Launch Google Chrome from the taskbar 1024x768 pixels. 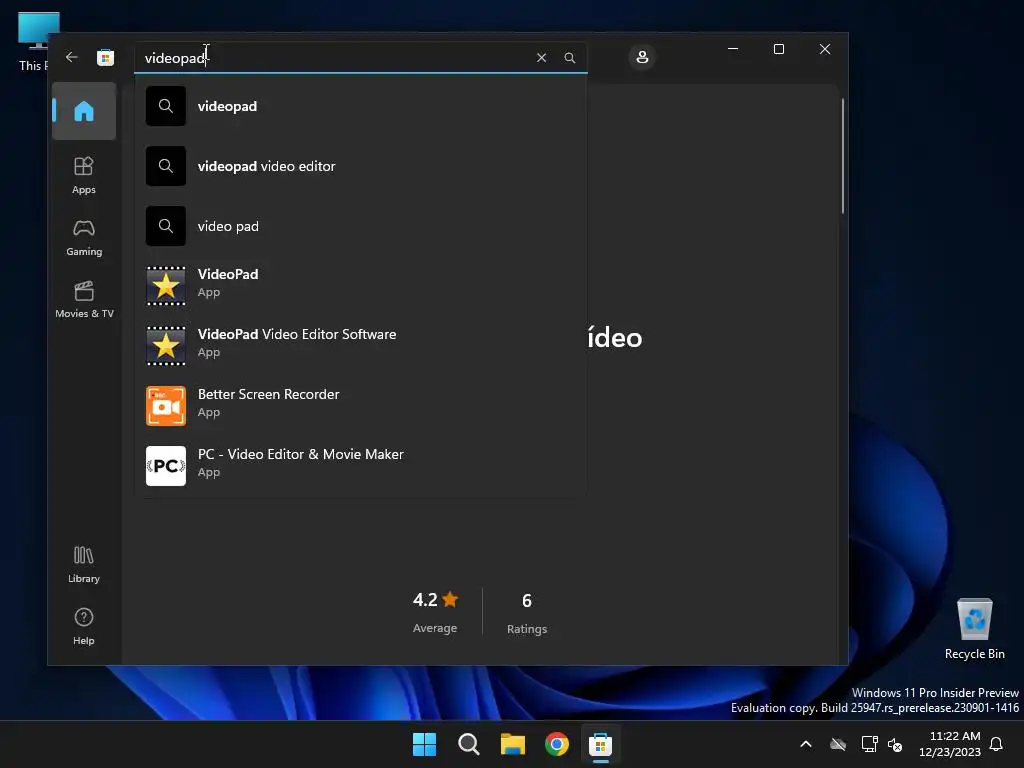pos(557,744)
